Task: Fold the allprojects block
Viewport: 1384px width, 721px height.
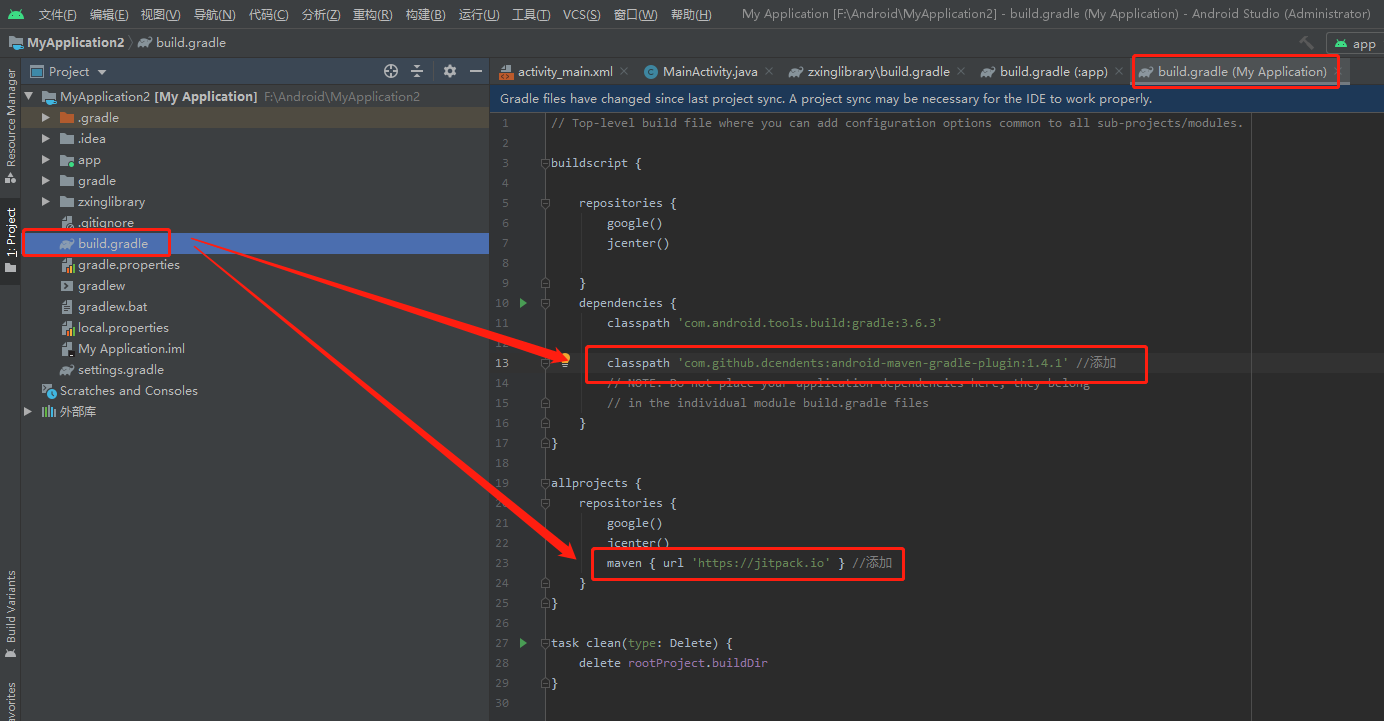Action: click(545, 483)
